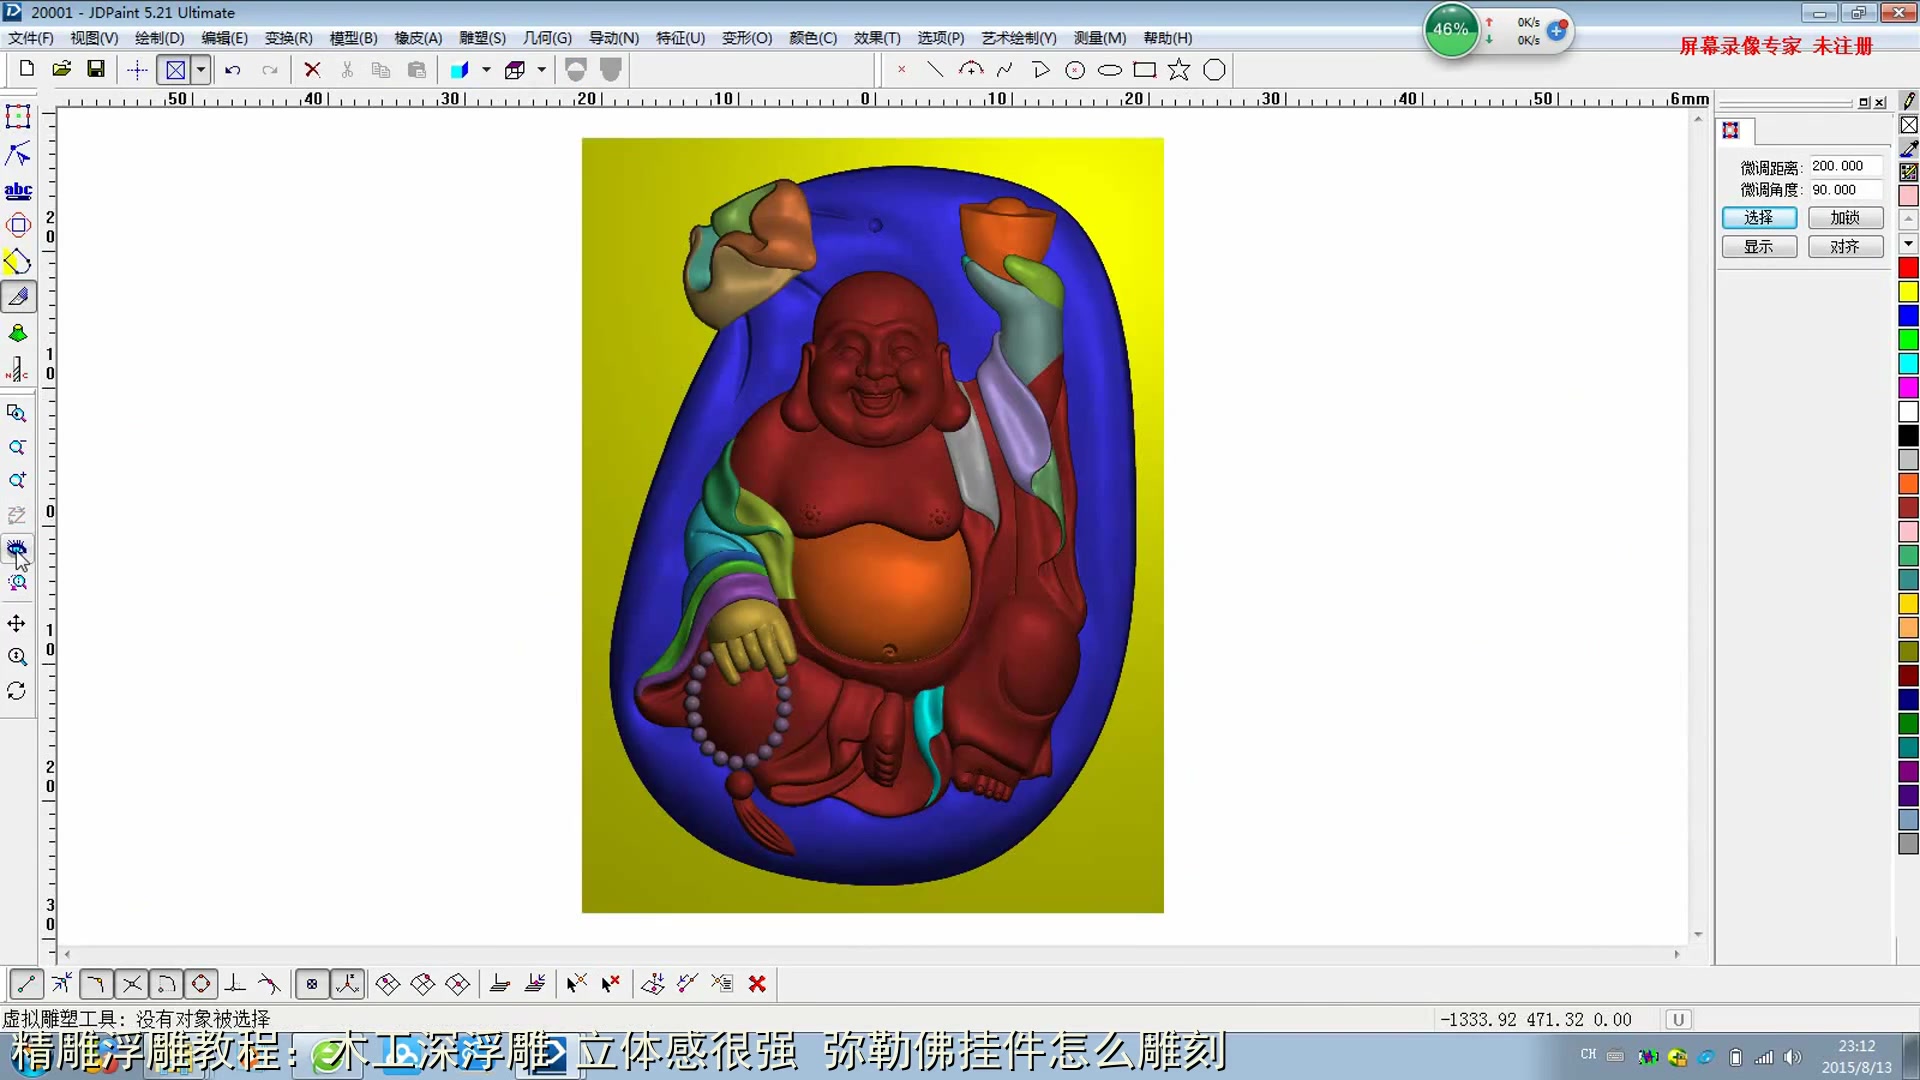Toggle the intersection snap button in bottom toolbar

tap(131, 984)
